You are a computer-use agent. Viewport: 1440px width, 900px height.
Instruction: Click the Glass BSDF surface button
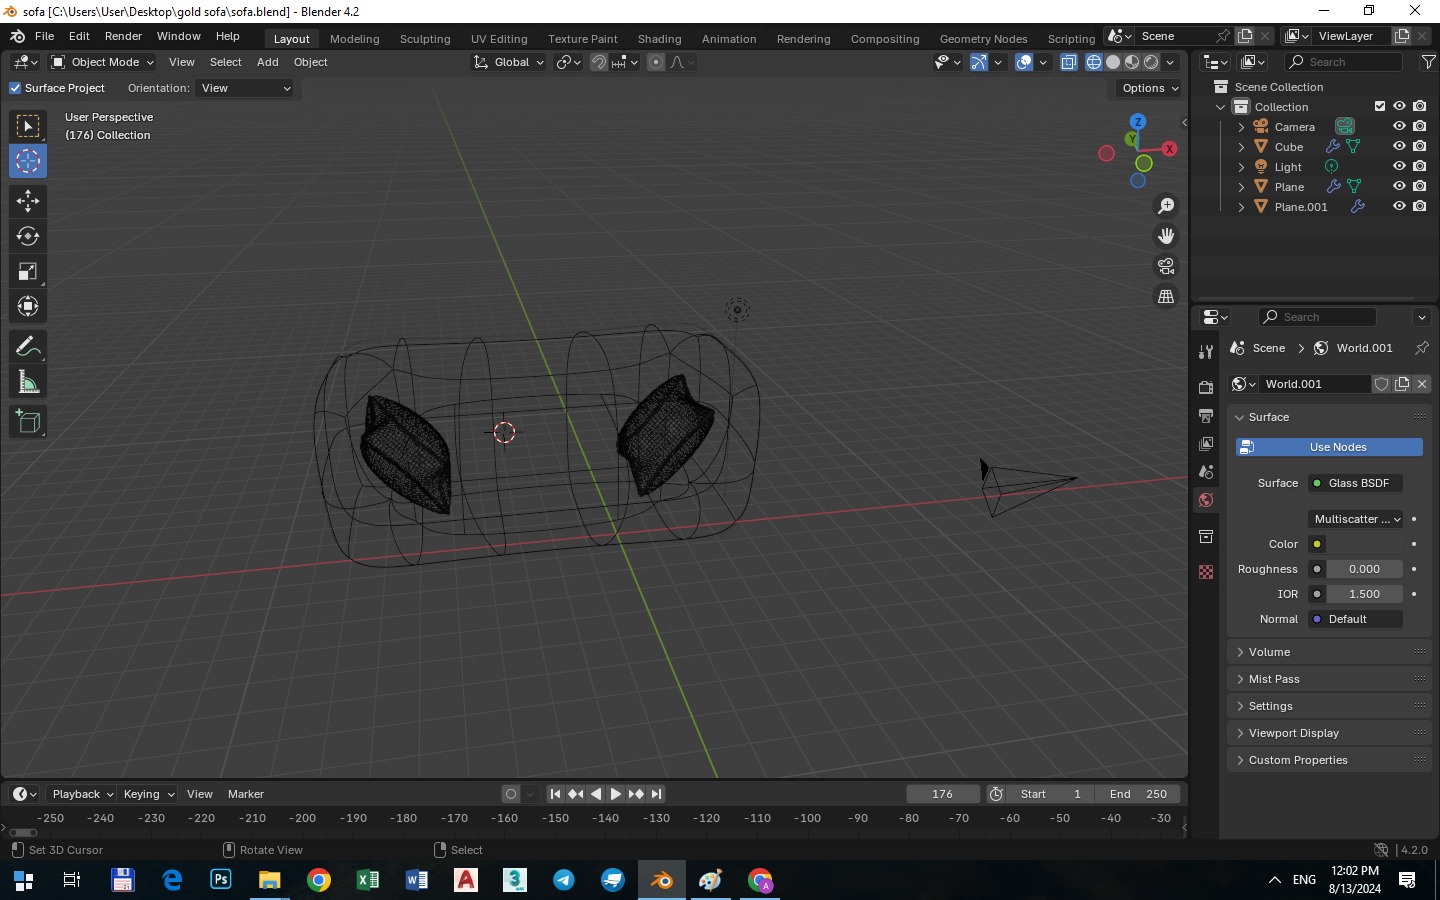(1356, 483)
